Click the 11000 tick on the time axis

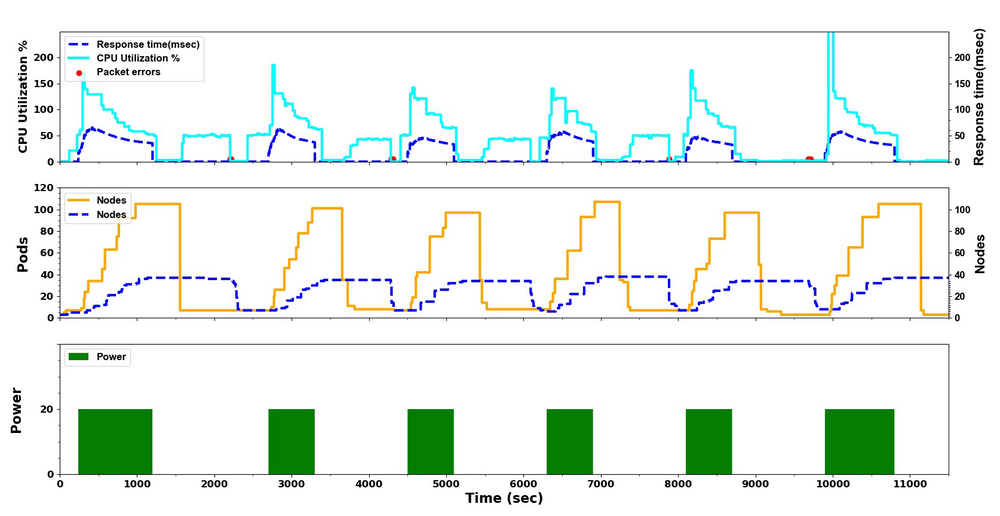tap(909, 483)
